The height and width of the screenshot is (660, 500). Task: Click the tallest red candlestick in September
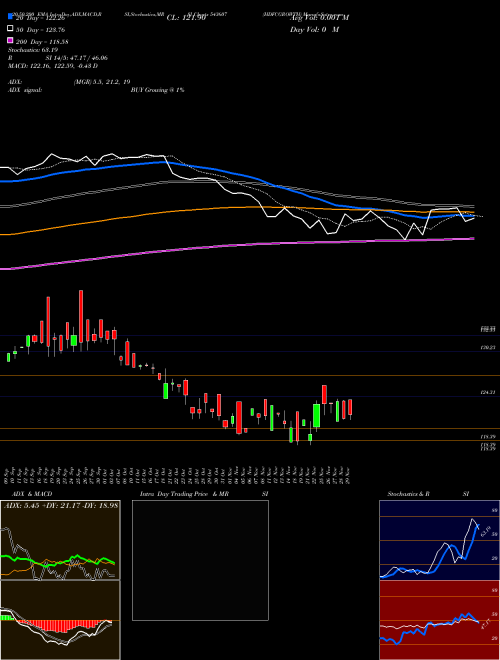tap(81, 317)
